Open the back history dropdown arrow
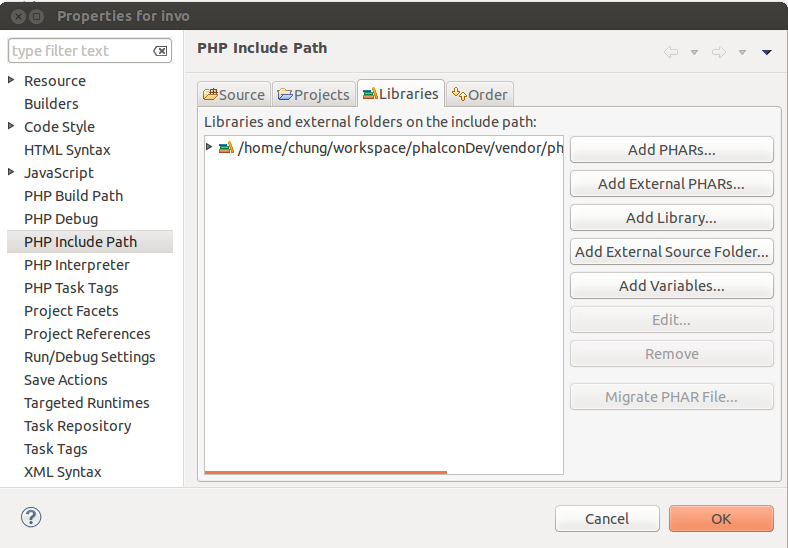 694,52
